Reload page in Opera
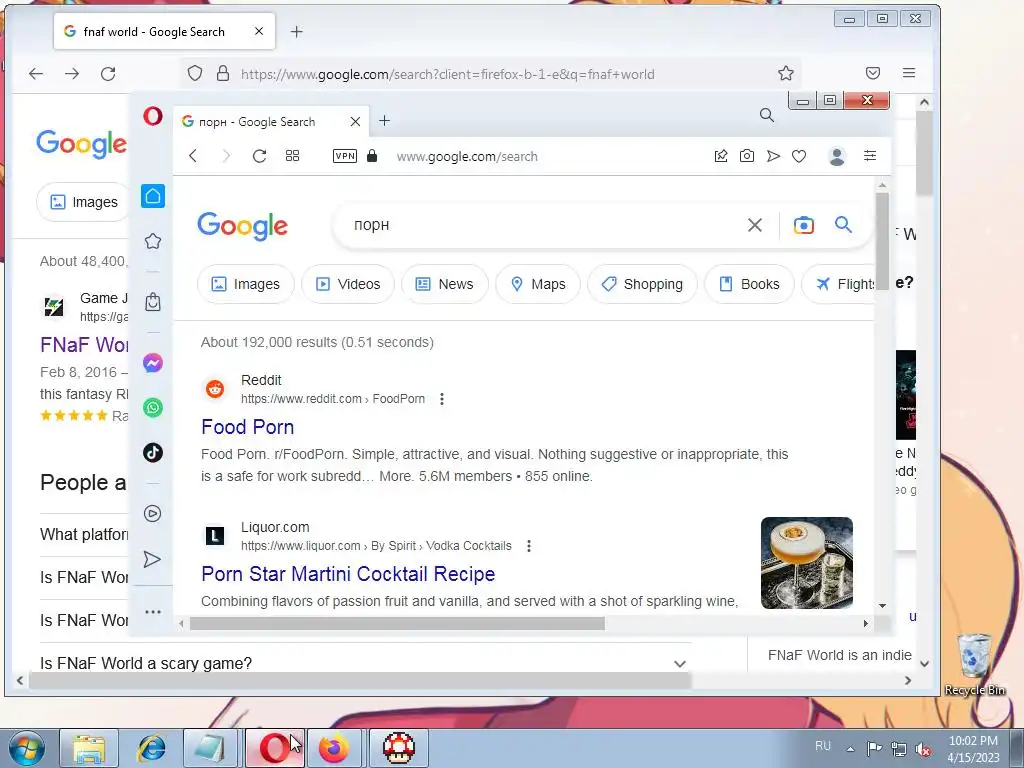Screen dimensions: 1024x768 coord(259,156)
